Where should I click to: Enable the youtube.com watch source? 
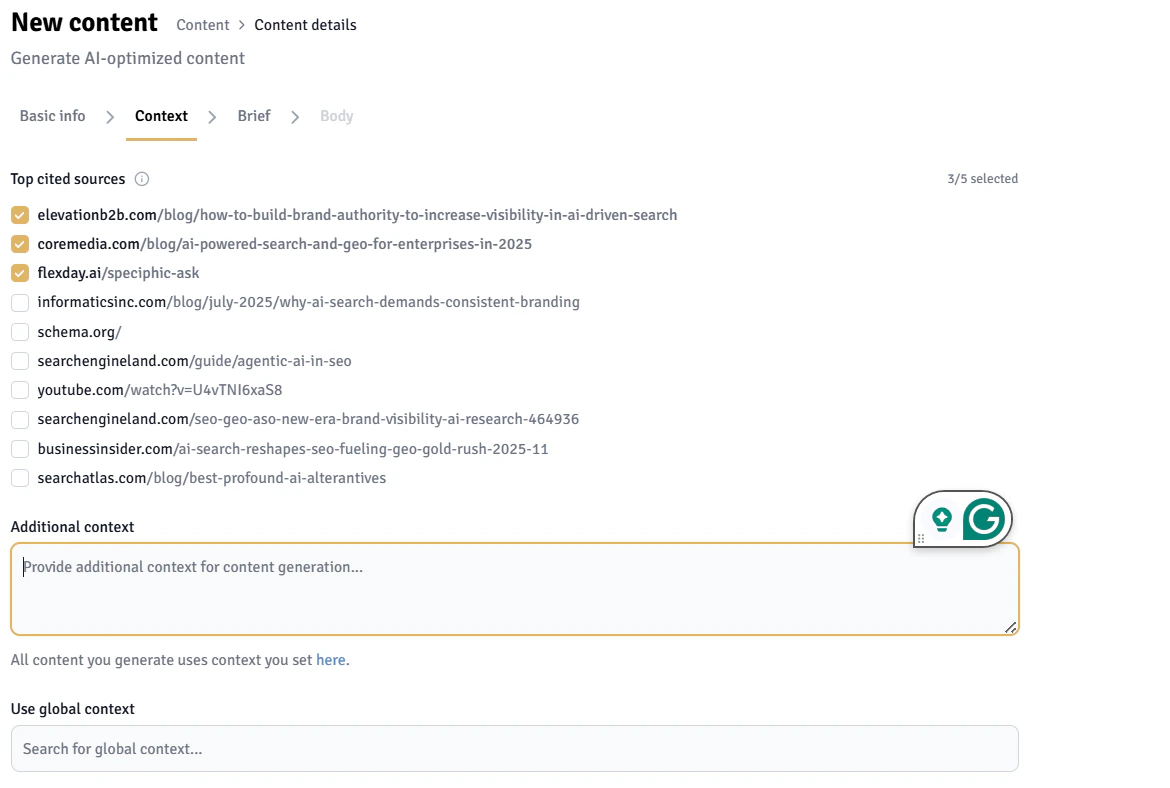[20, 390]
